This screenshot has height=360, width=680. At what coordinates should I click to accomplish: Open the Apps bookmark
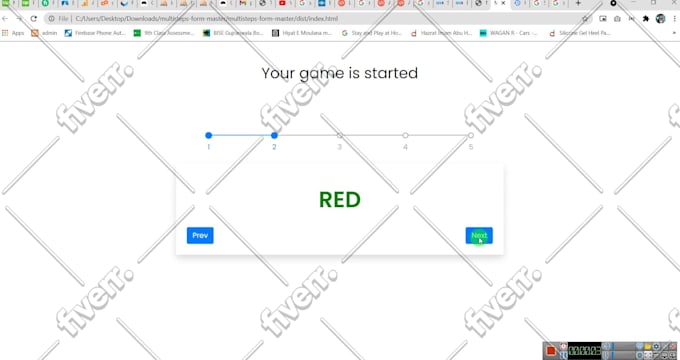(13, 33)
